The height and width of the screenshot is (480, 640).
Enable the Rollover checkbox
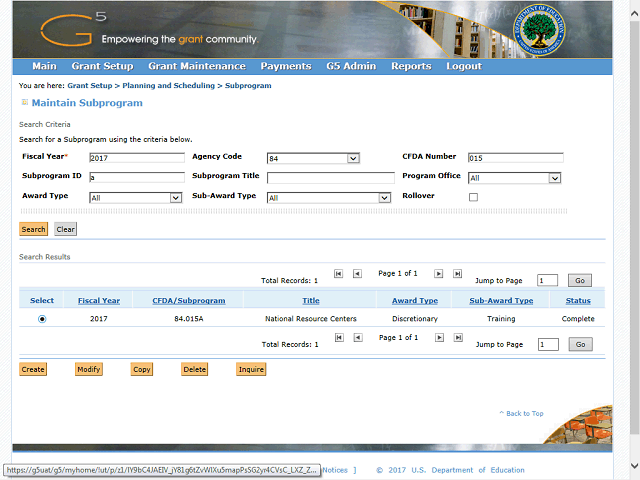click(473, 197)
